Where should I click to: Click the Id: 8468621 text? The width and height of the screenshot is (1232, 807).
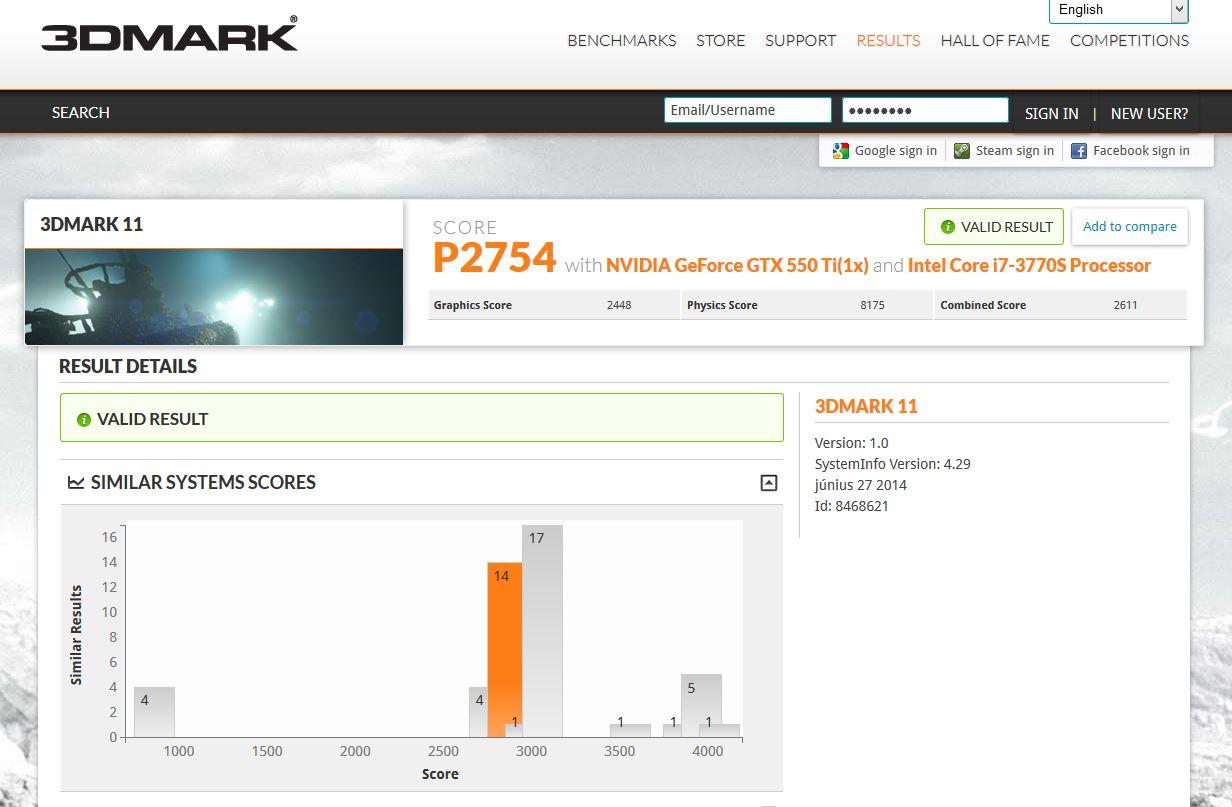point(852,506)
